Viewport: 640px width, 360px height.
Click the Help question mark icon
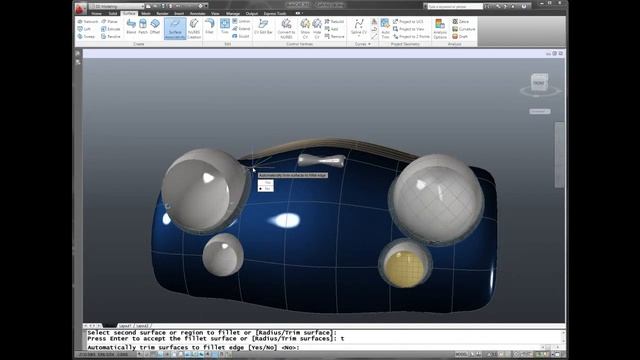(x=524, y=7)
